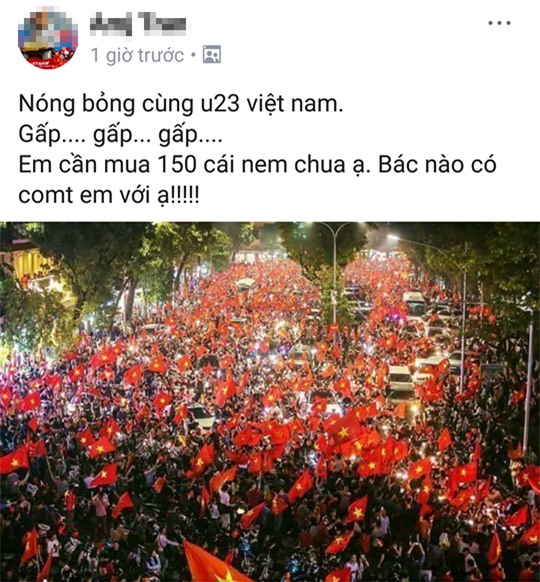Click the white car in the crowd photo
This screenshot has height=582, width=540.
201,418
